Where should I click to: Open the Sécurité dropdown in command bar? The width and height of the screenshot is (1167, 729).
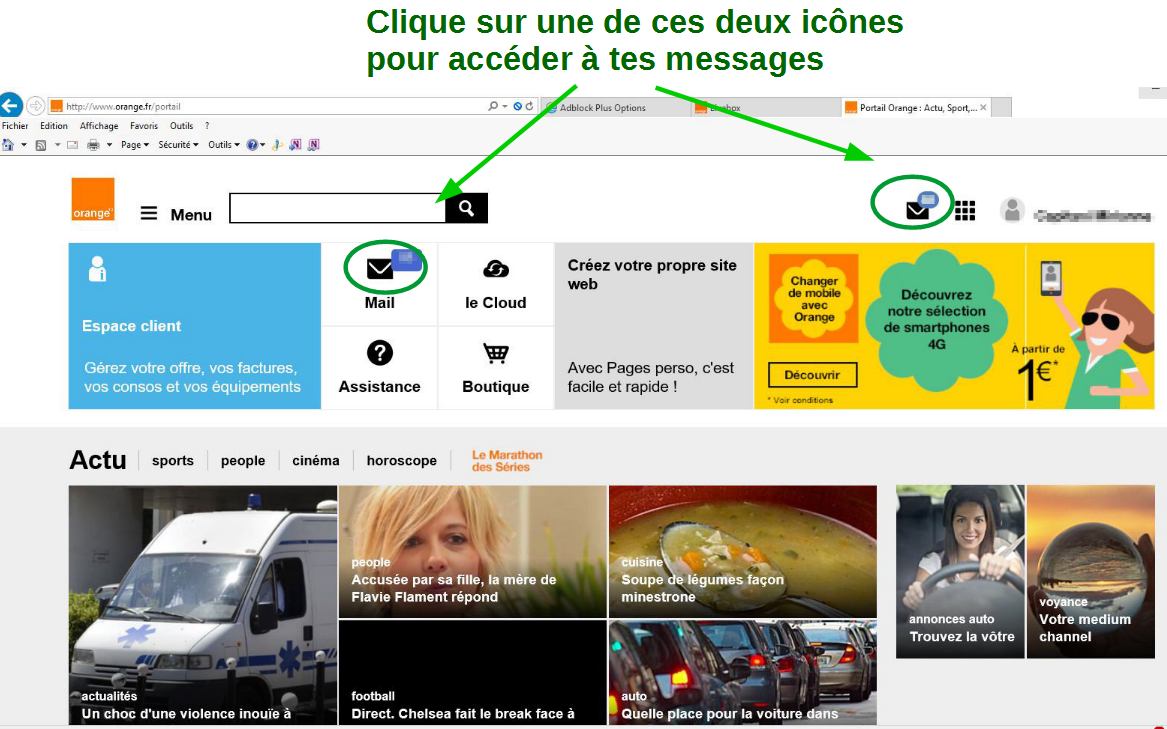tap(178, 145)
